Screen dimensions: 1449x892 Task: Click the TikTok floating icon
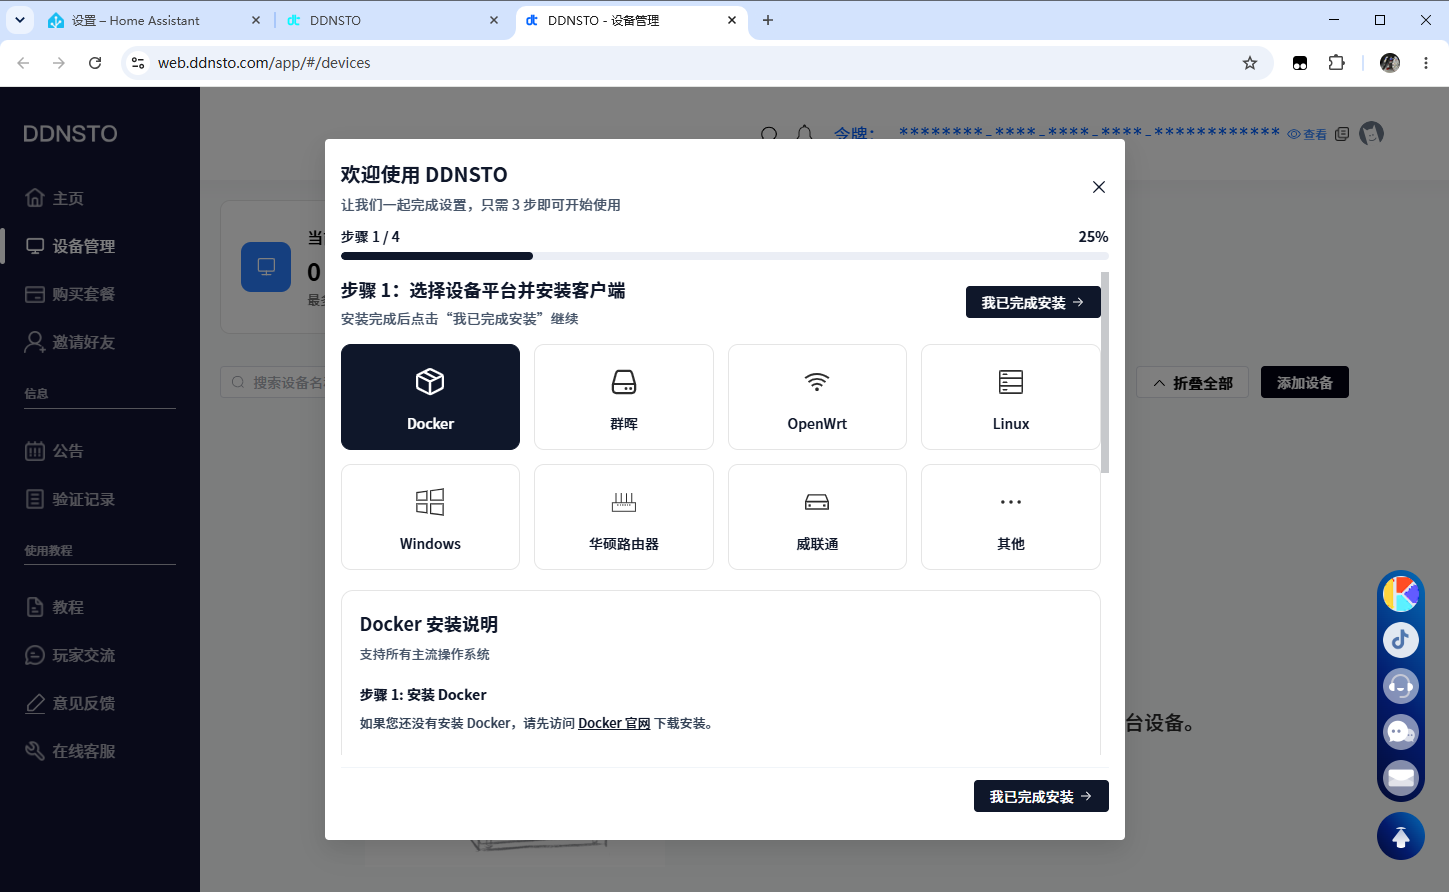[x=1401, y=640]
